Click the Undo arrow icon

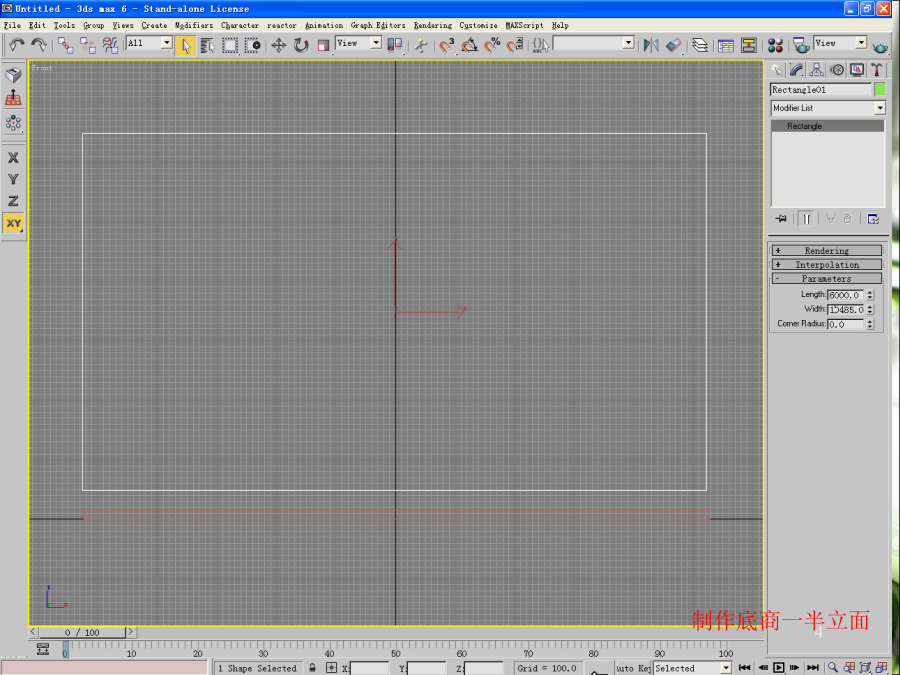pos(17,45)
